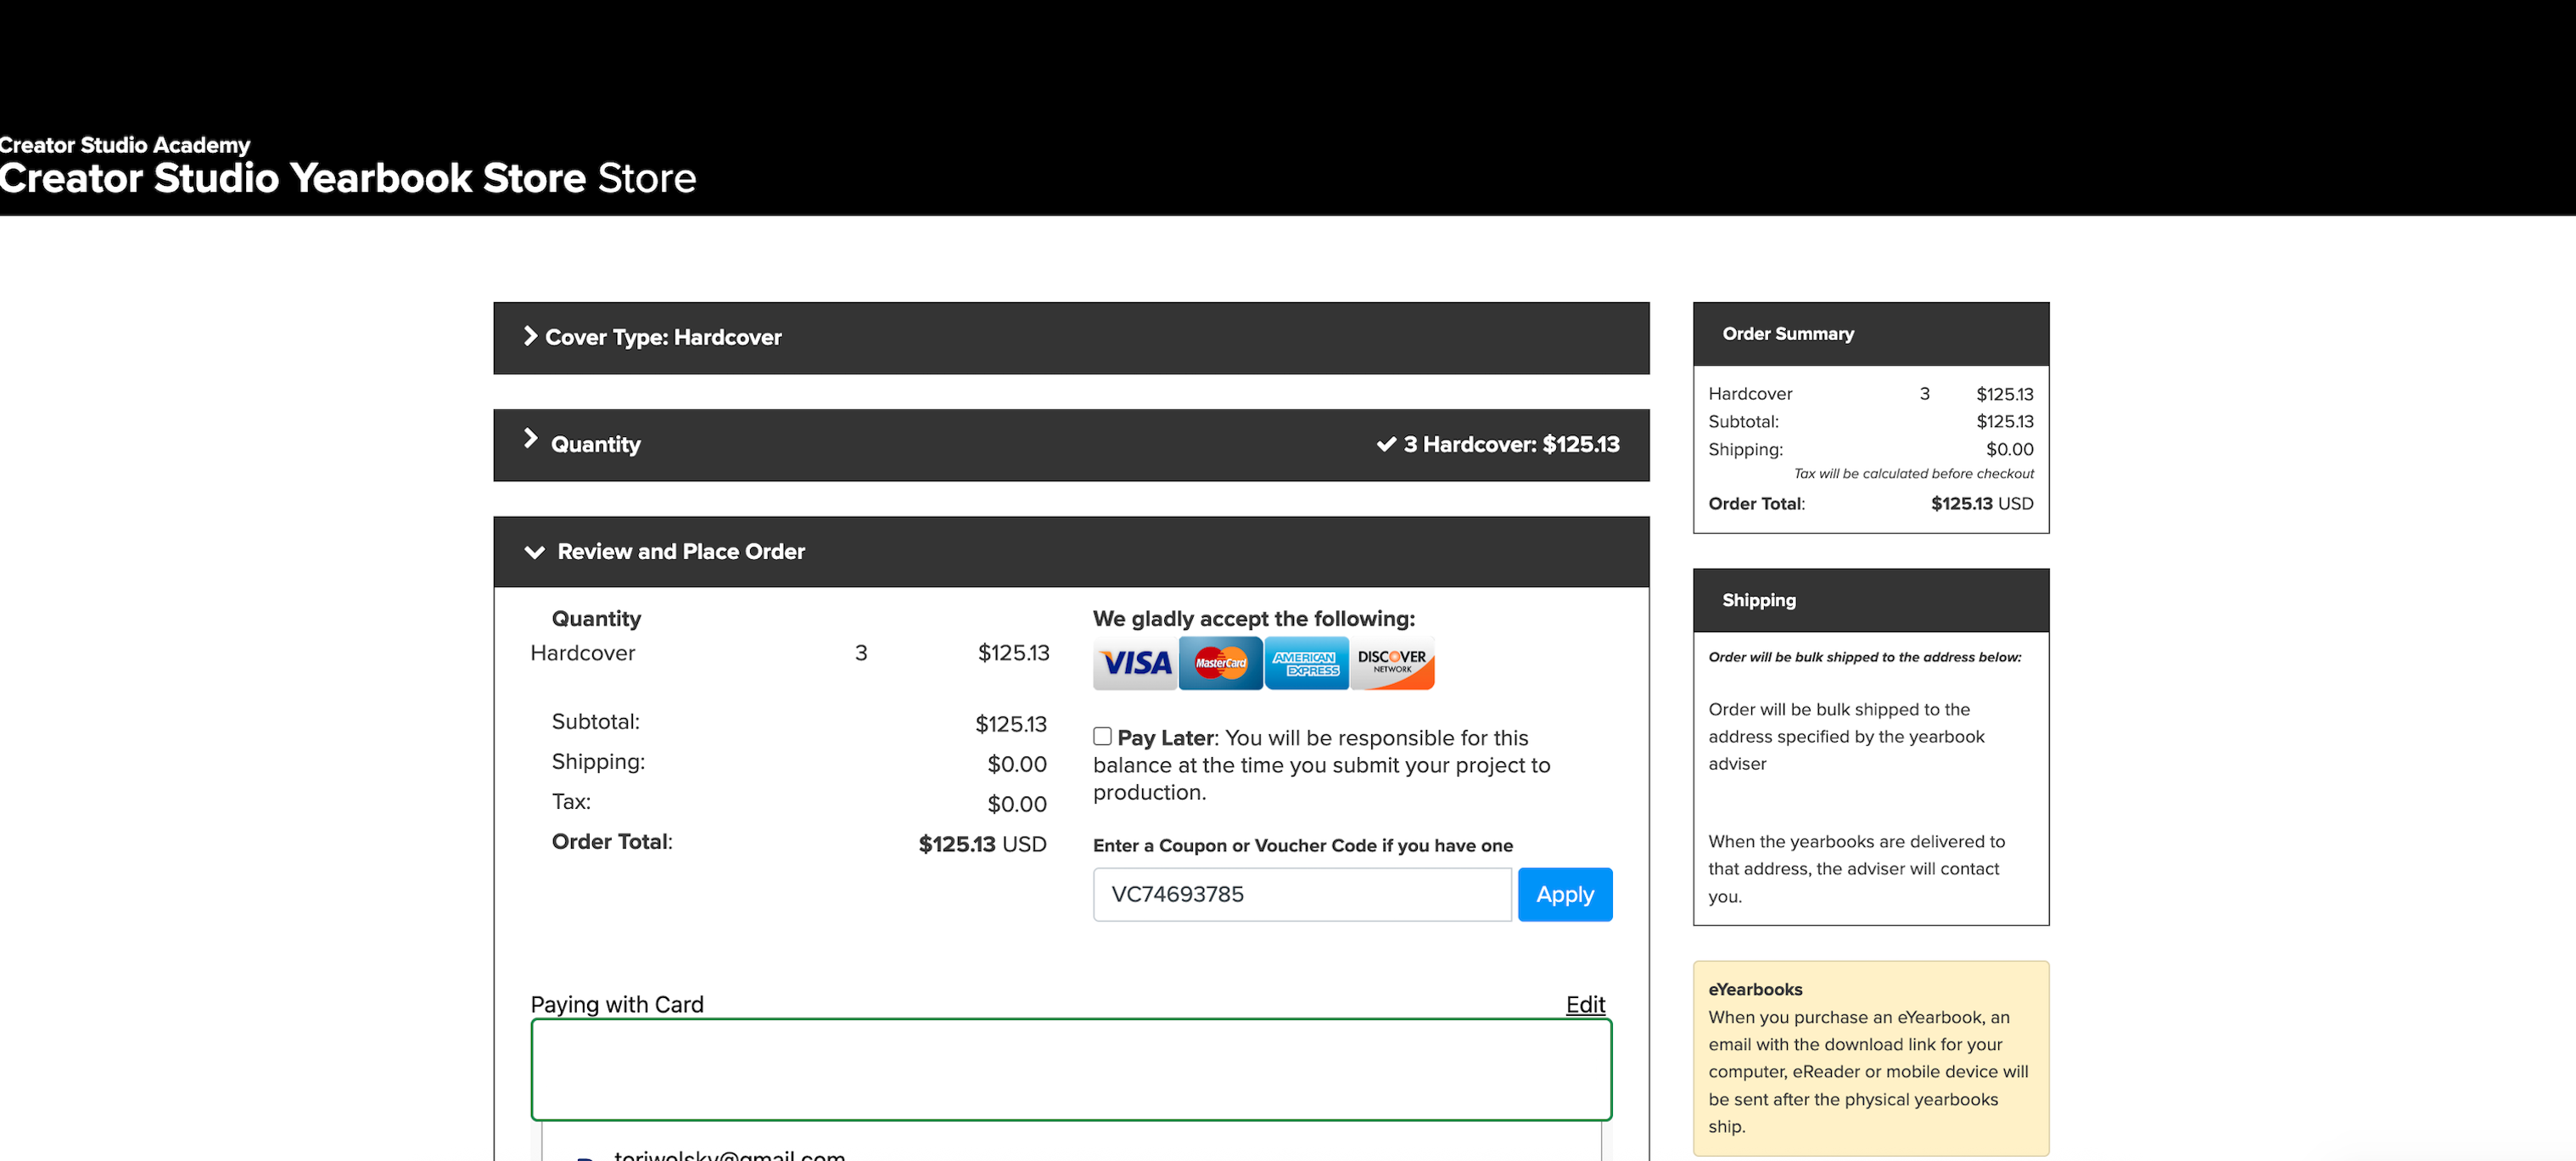This screenshot has width=2576, height=1161.
Task: Click the Tax $0.00 value in review
Action: (x=1016, y=804)
